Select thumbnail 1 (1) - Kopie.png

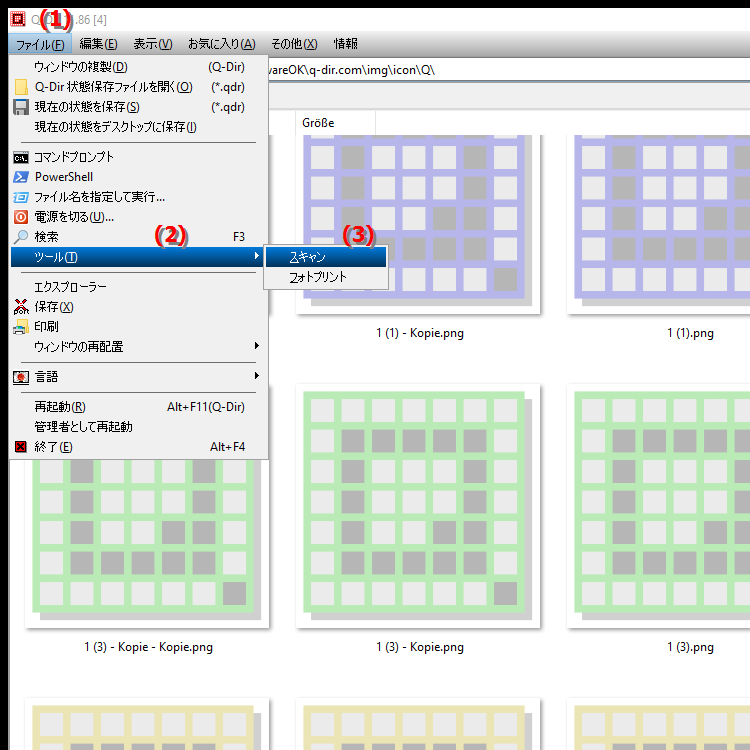[418, 224]
